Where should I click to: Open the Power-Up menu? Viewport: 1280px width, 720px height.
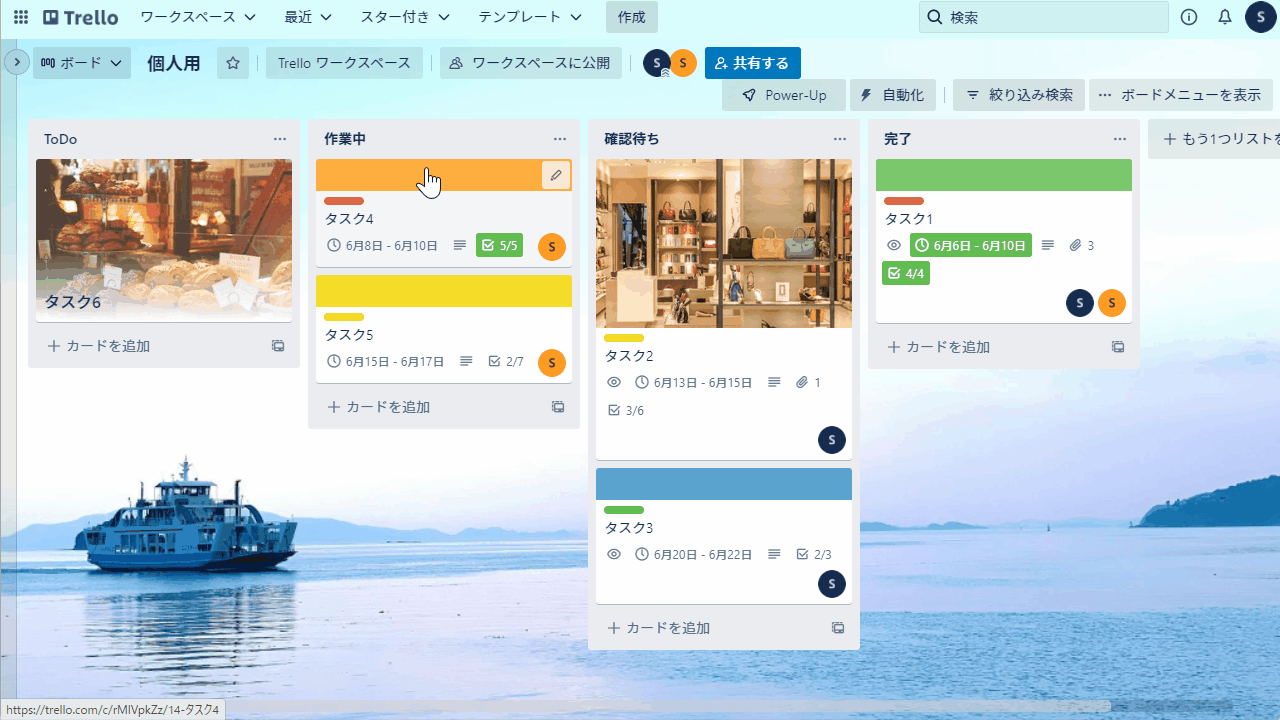pyautogui.click(x=784, y=95)
